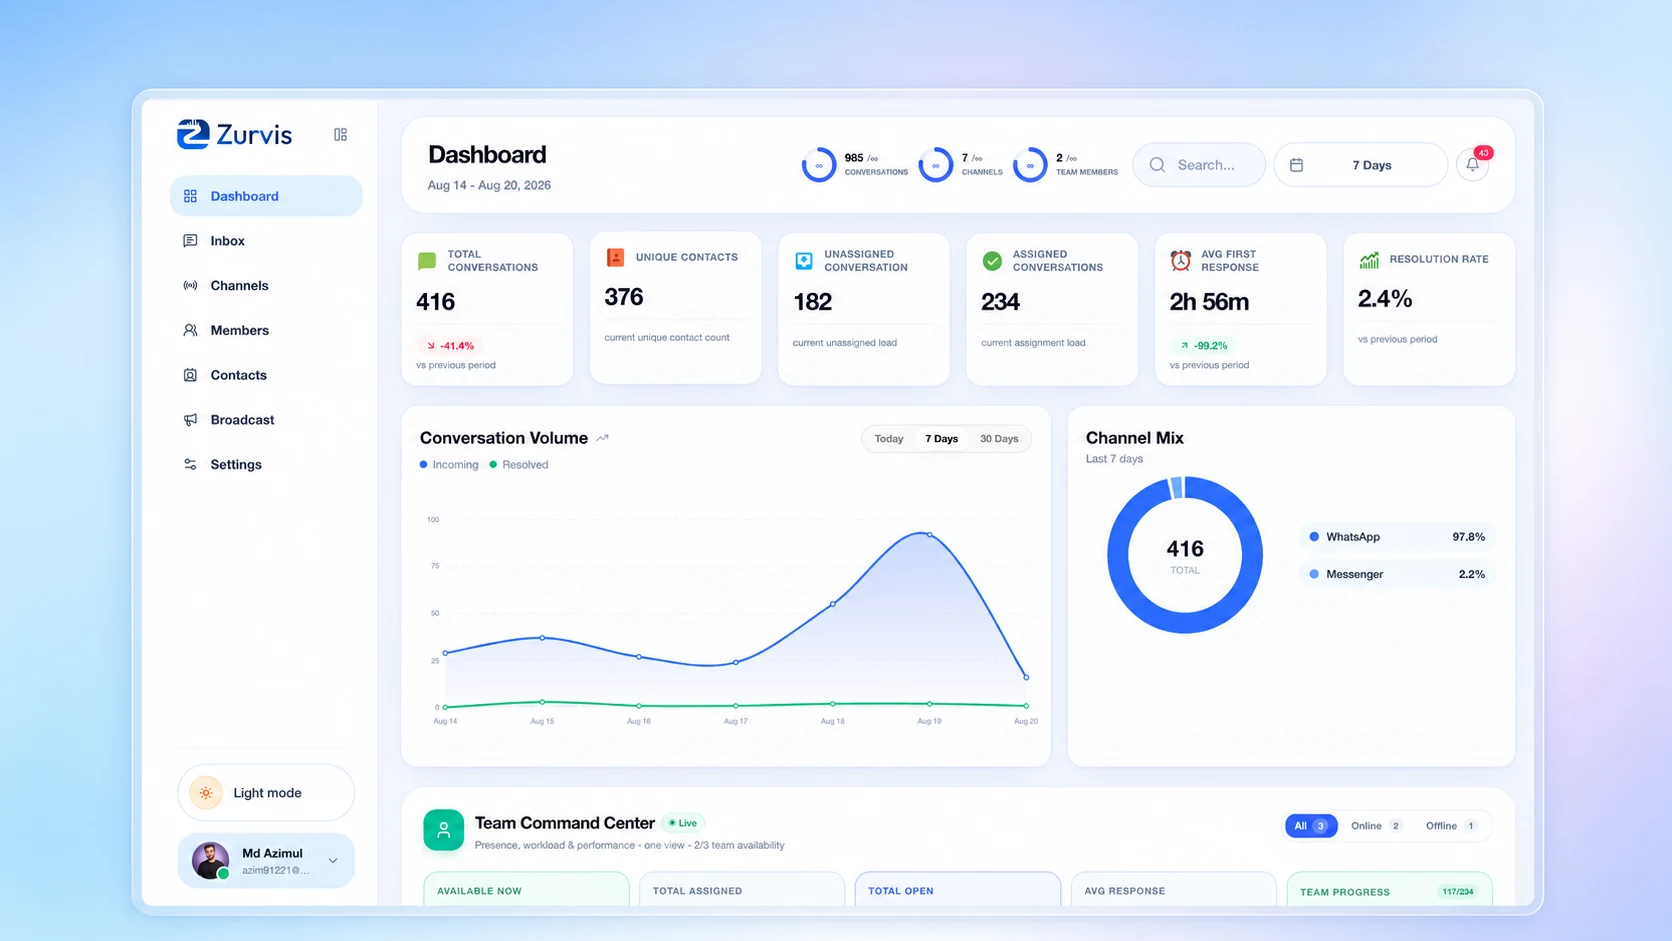
Task: Click the Conversation Volume trend arrow icon
Action: pos(602,438)
